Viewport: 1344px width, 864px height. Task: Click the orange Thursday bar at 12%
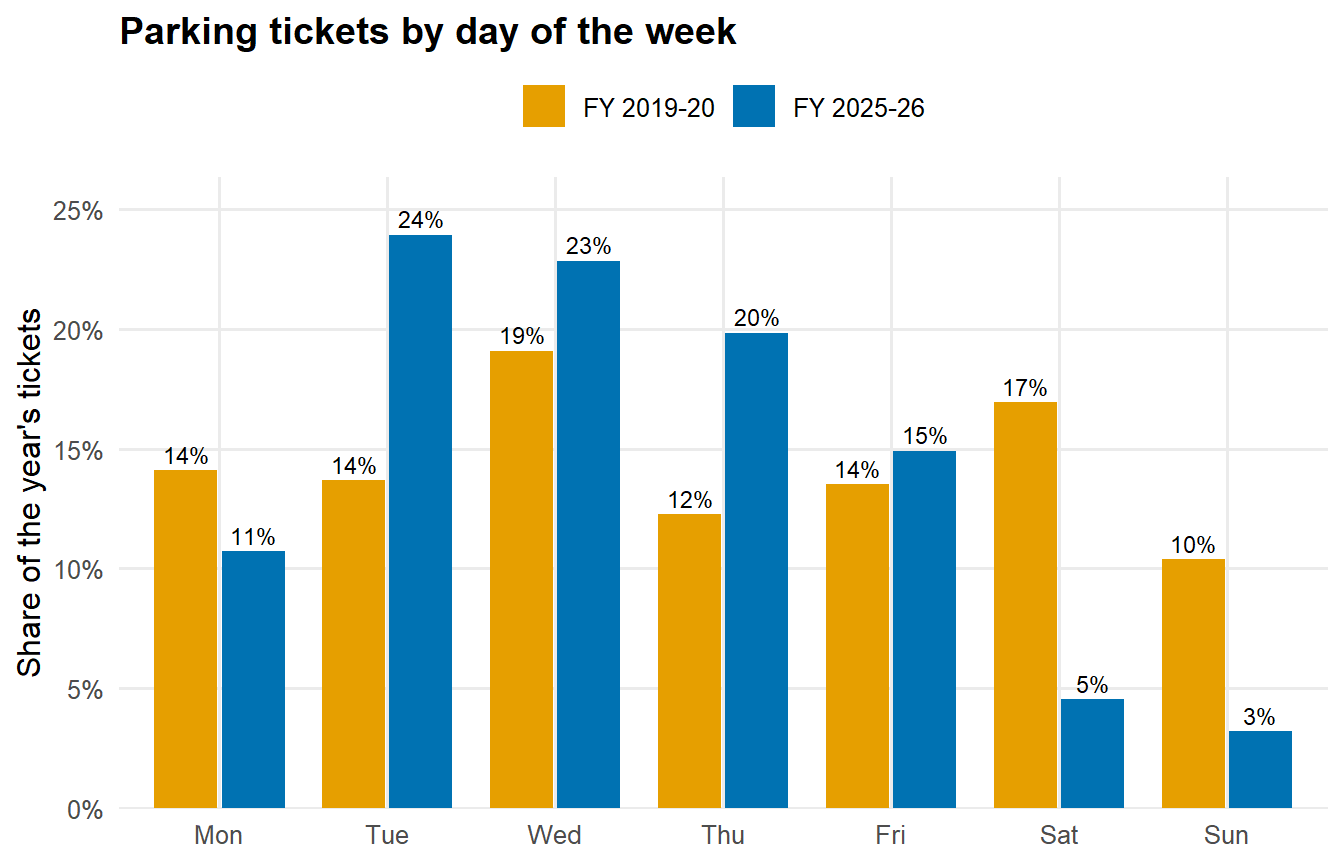tap(689, 661)
